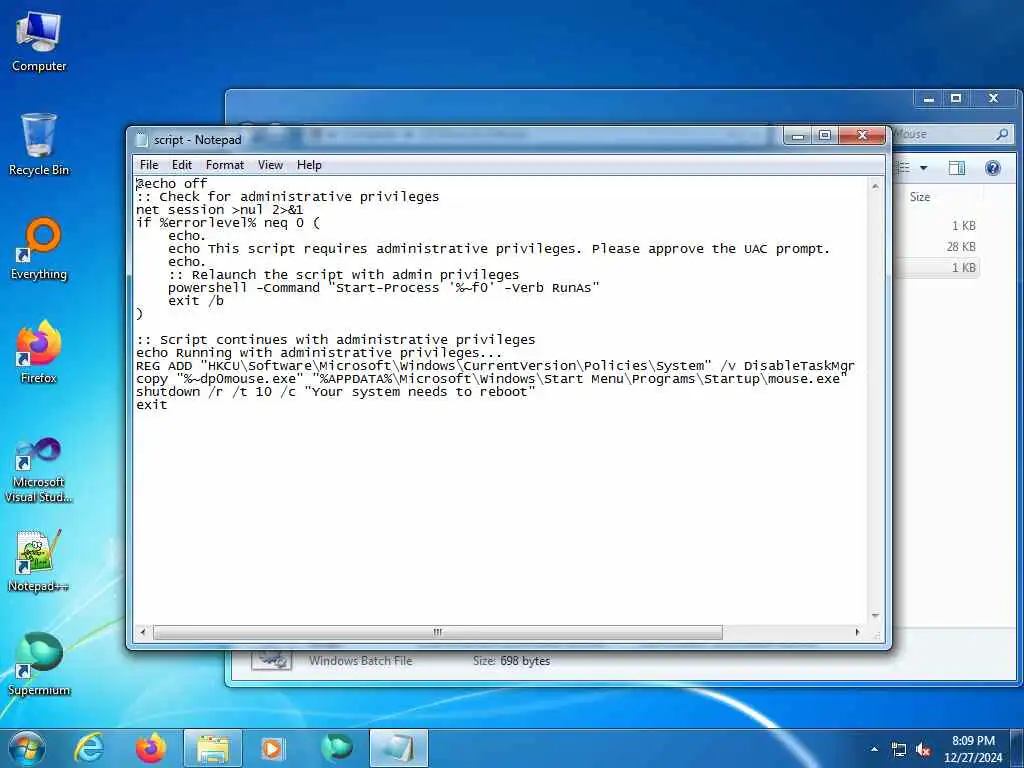Select the Notepad taskbar button
Viewport: 1024px width, 768px height.
coord(398,748)
